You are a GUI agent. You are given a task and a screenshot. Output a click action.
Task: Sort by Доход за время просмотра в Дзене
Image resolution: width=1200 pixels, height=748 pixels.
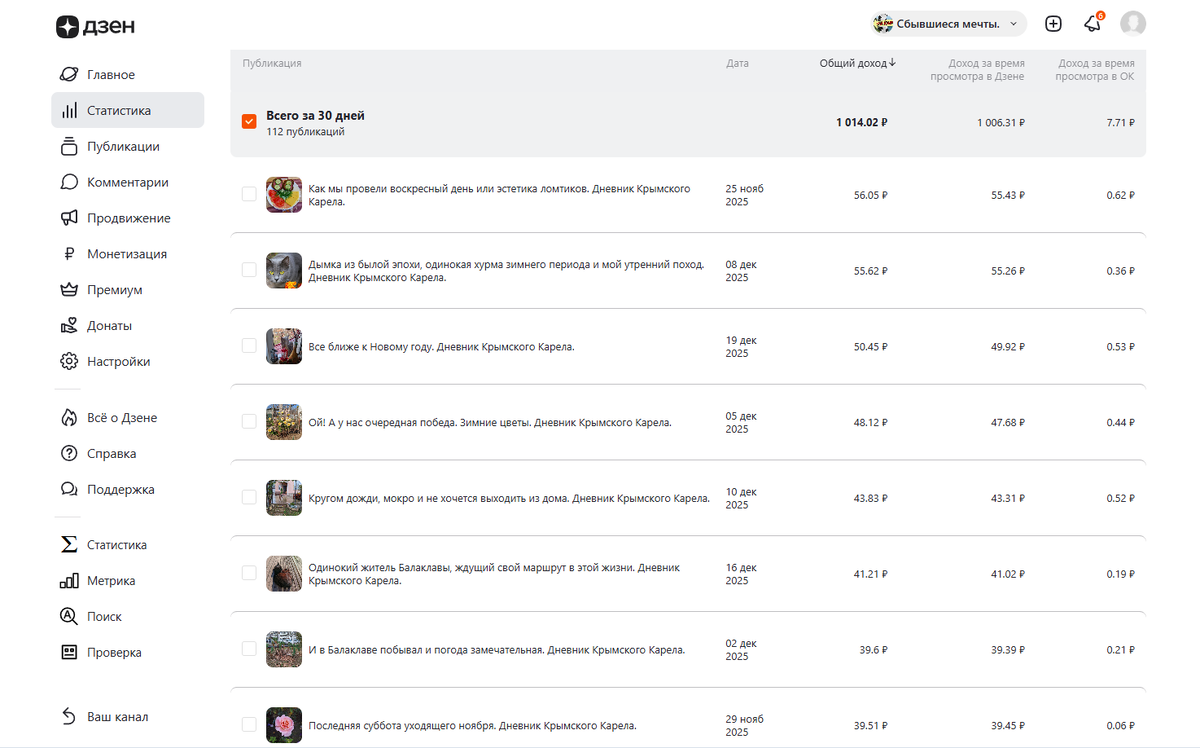977,69
